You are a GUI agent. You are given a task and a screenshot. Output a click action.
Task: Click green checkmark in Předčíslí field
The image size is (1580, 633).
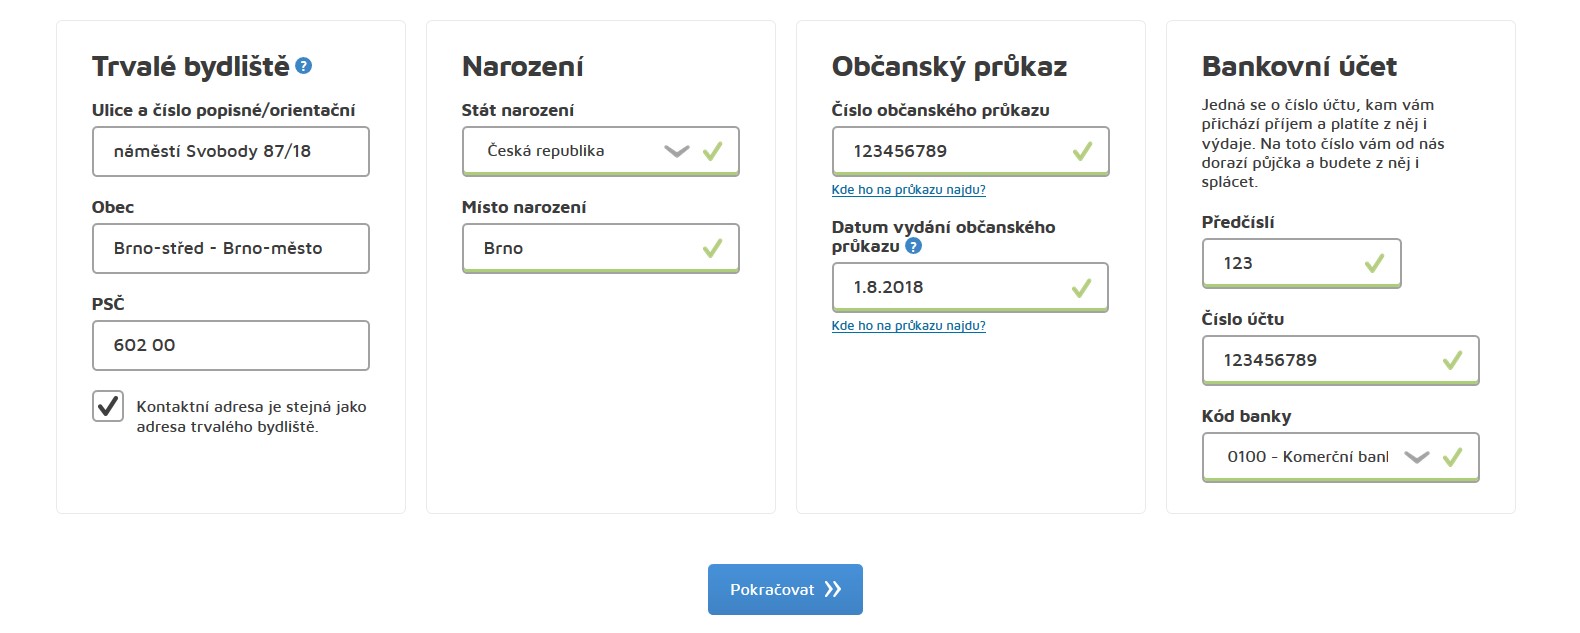click(x=1374, y=263)
